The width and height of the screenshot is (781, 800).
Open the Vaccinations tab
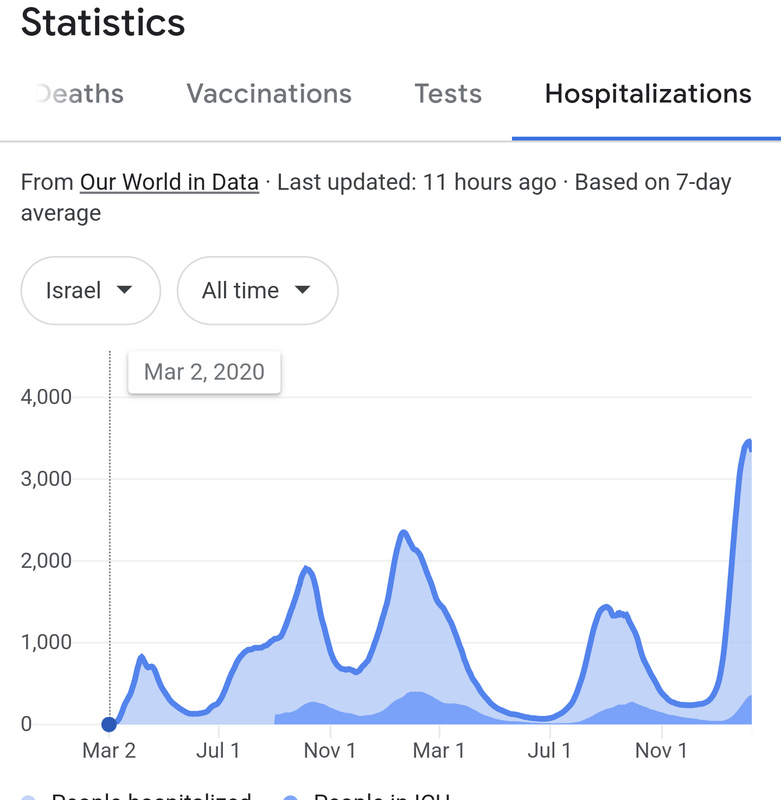click(269, 94)
